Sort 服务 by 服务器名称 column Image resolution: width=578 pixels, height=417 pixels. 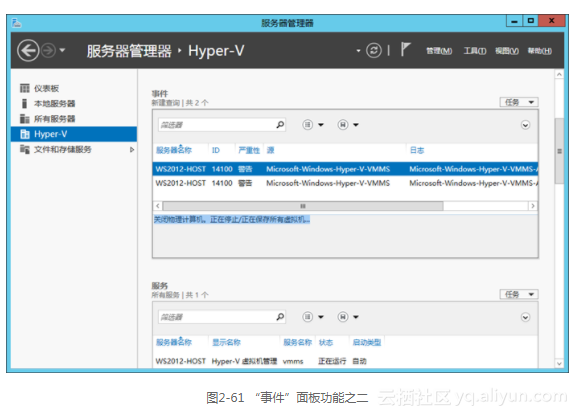click(x=174, y=342)
